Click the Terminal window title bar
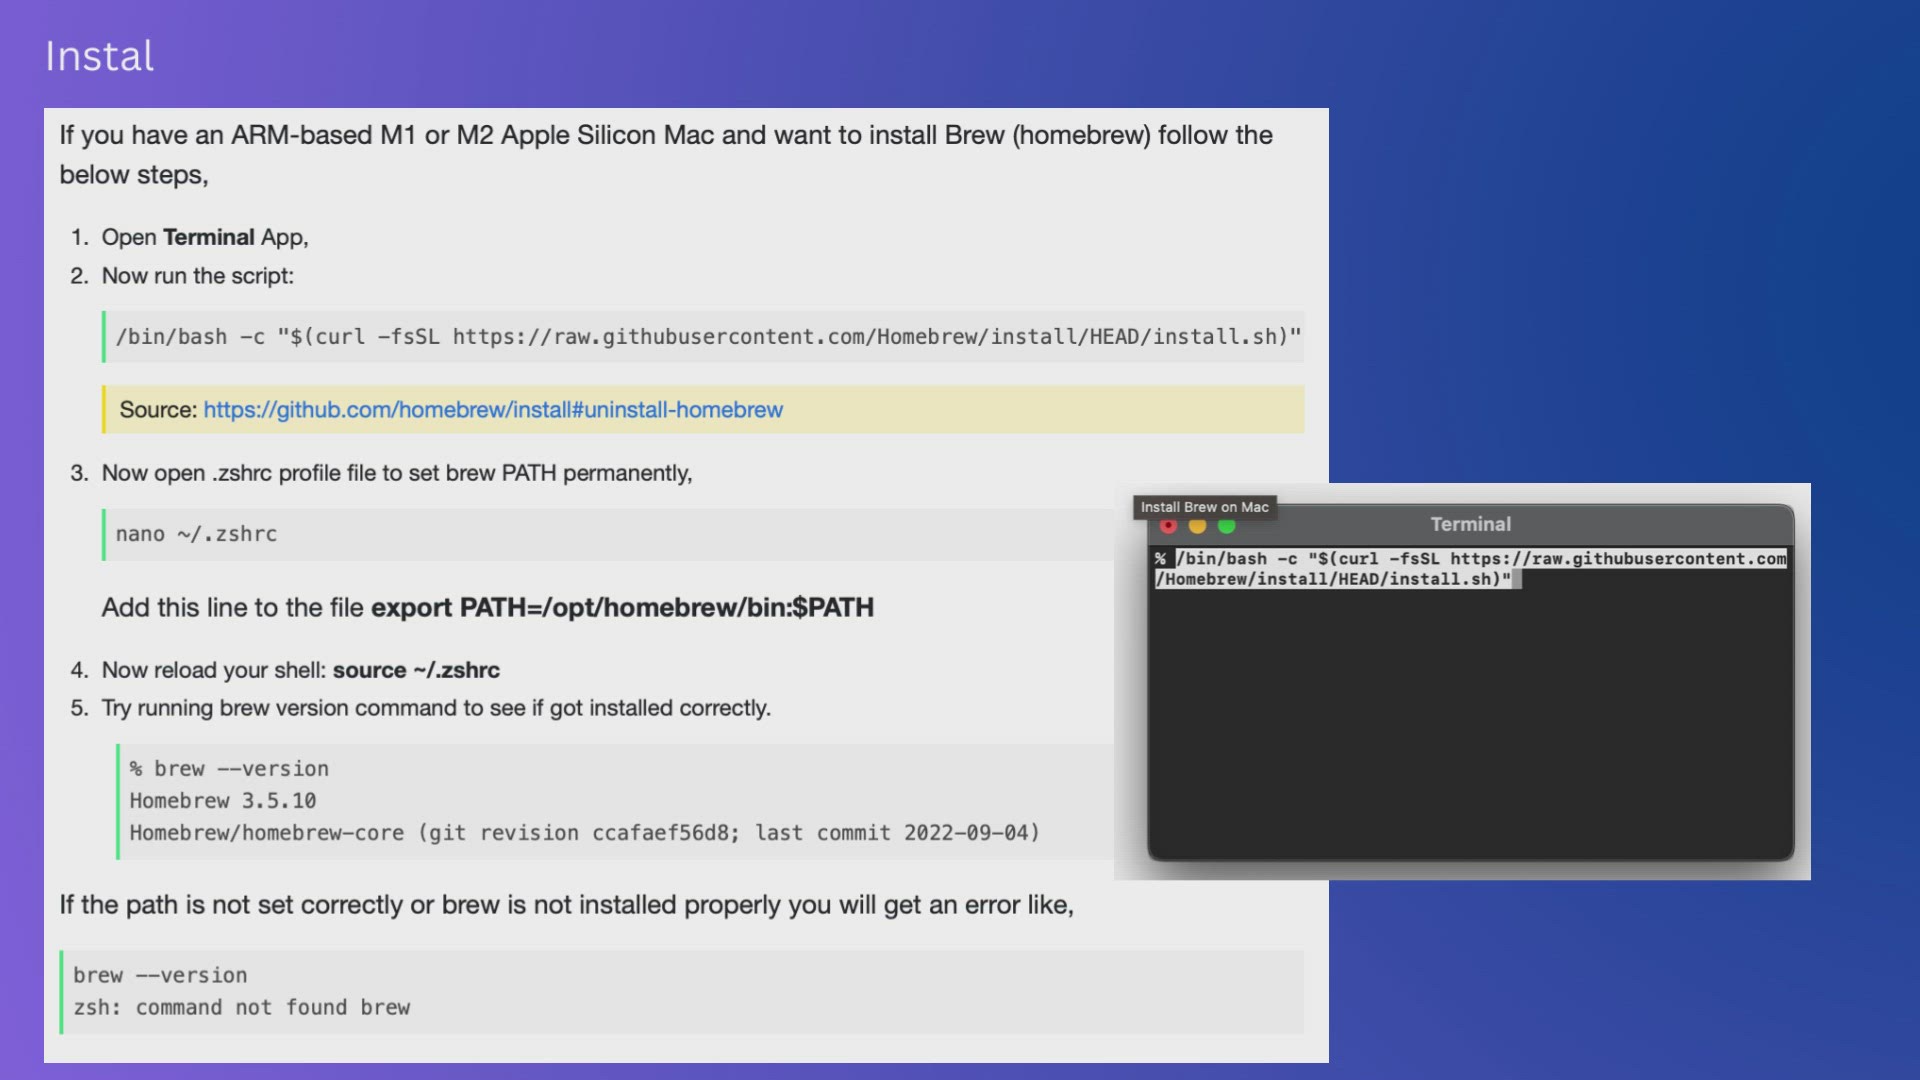1920x1080 pixels. [1470, 524]
